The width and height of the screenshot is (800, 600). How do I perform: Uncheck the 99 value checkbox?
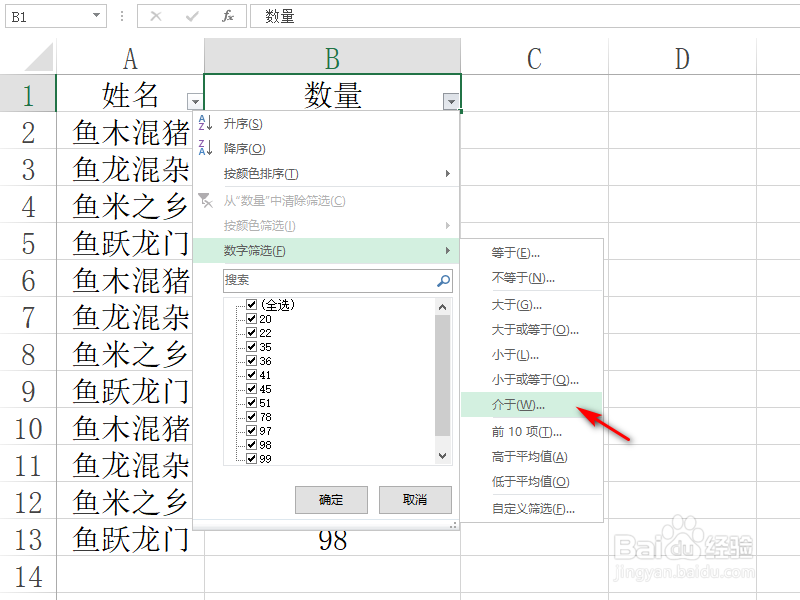[251, 459]
